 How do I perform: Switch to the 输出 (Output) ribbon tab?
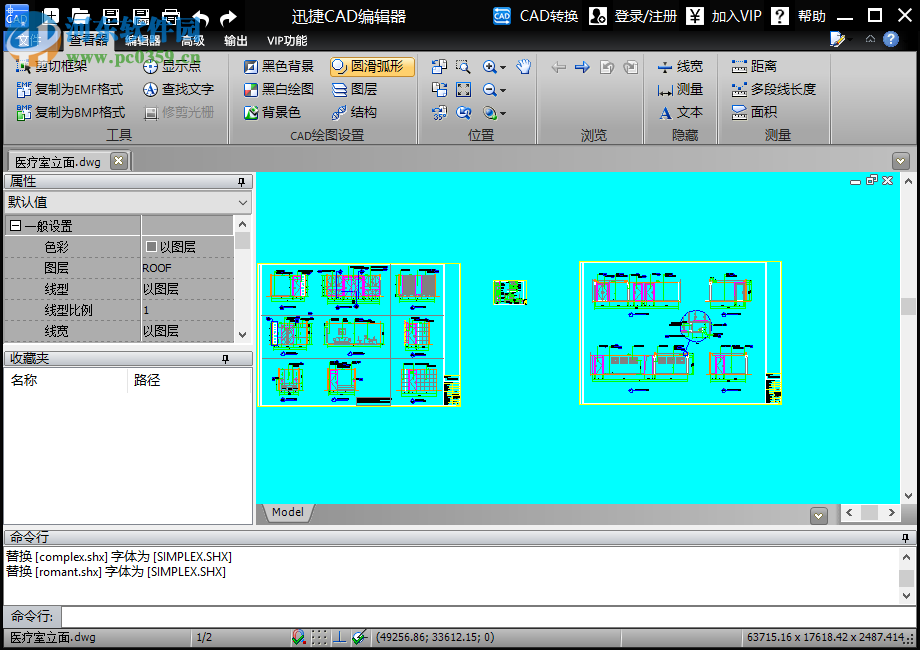click(x=236, y=41)
